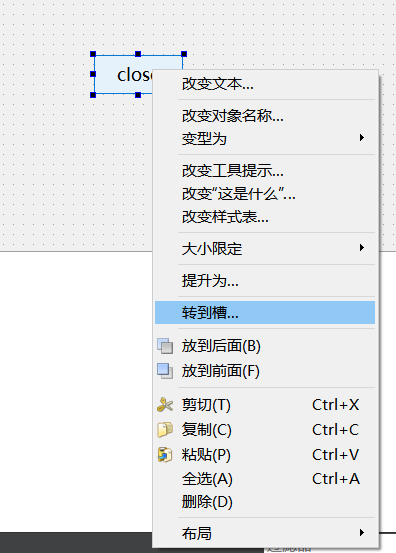
Task: Click the bring-to-front icon
Action: [x=165, y=371]
